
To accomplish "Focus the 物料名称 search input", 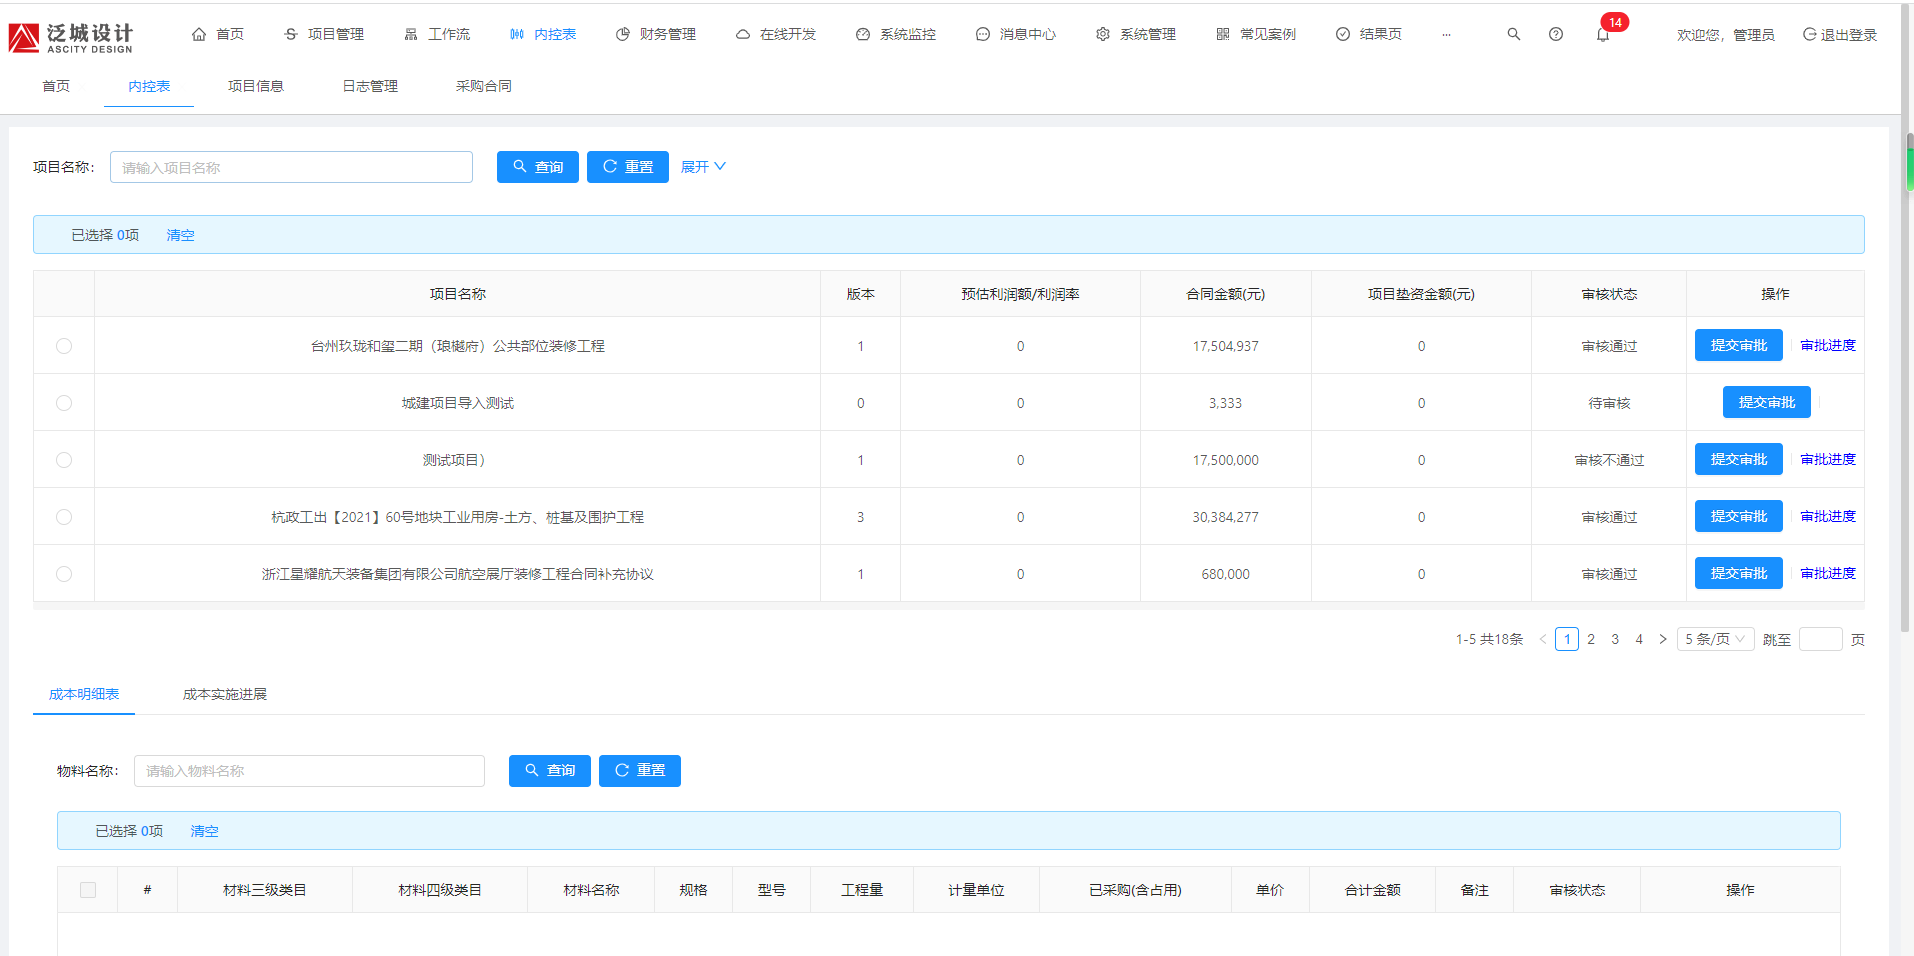I will pos(309,771).
